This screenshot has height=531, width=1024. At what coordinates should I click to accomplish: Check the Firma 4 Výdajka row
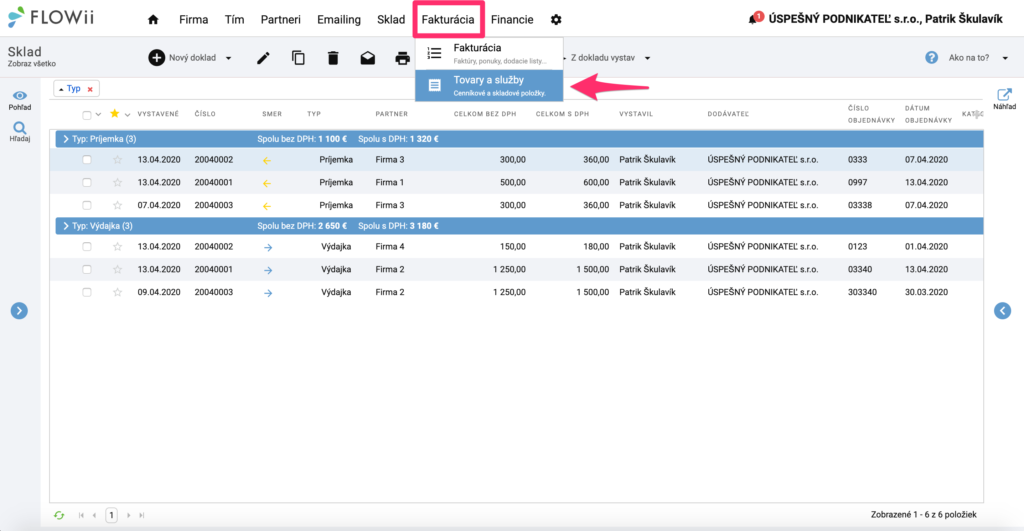(87, 247)
